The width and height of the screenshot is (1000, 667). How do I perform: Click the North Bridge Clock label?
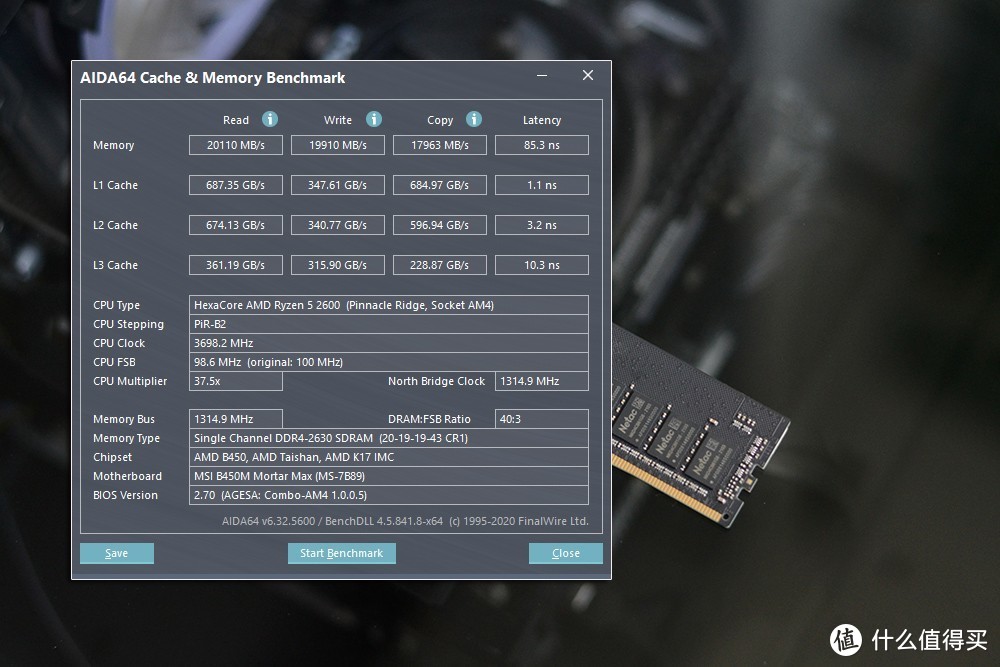coord(436,381)
